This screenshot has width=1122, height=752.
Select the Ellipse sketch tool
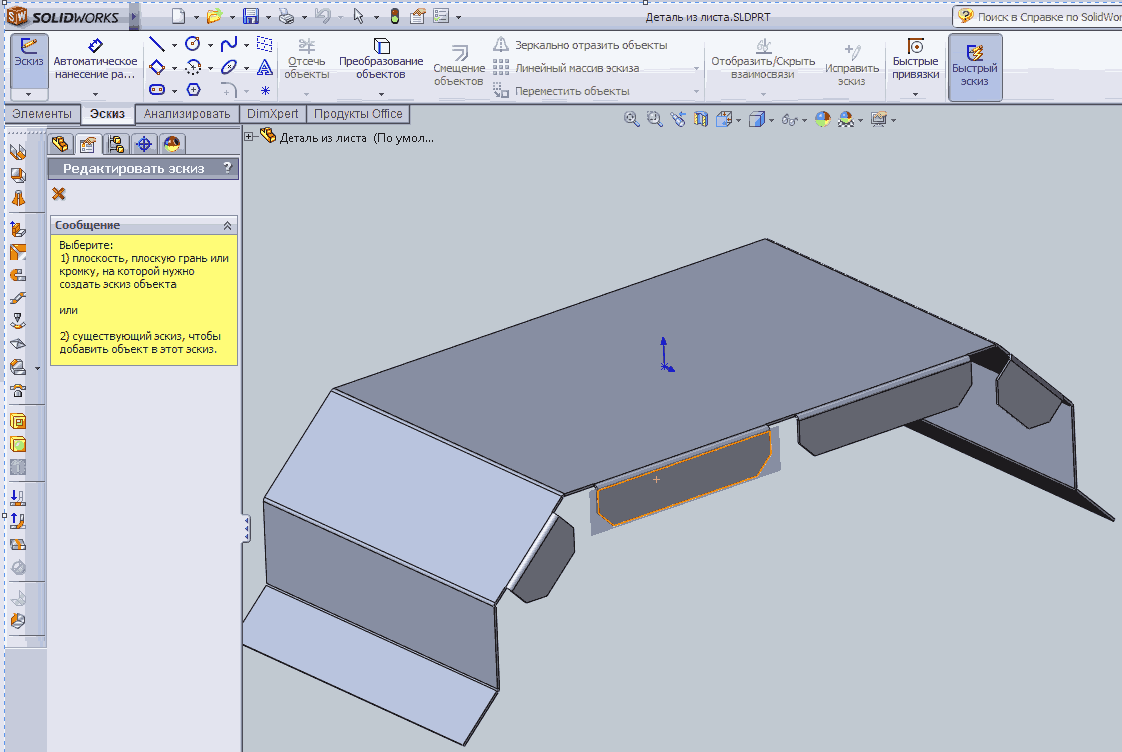pyautogui.click(x=229, y=67)
